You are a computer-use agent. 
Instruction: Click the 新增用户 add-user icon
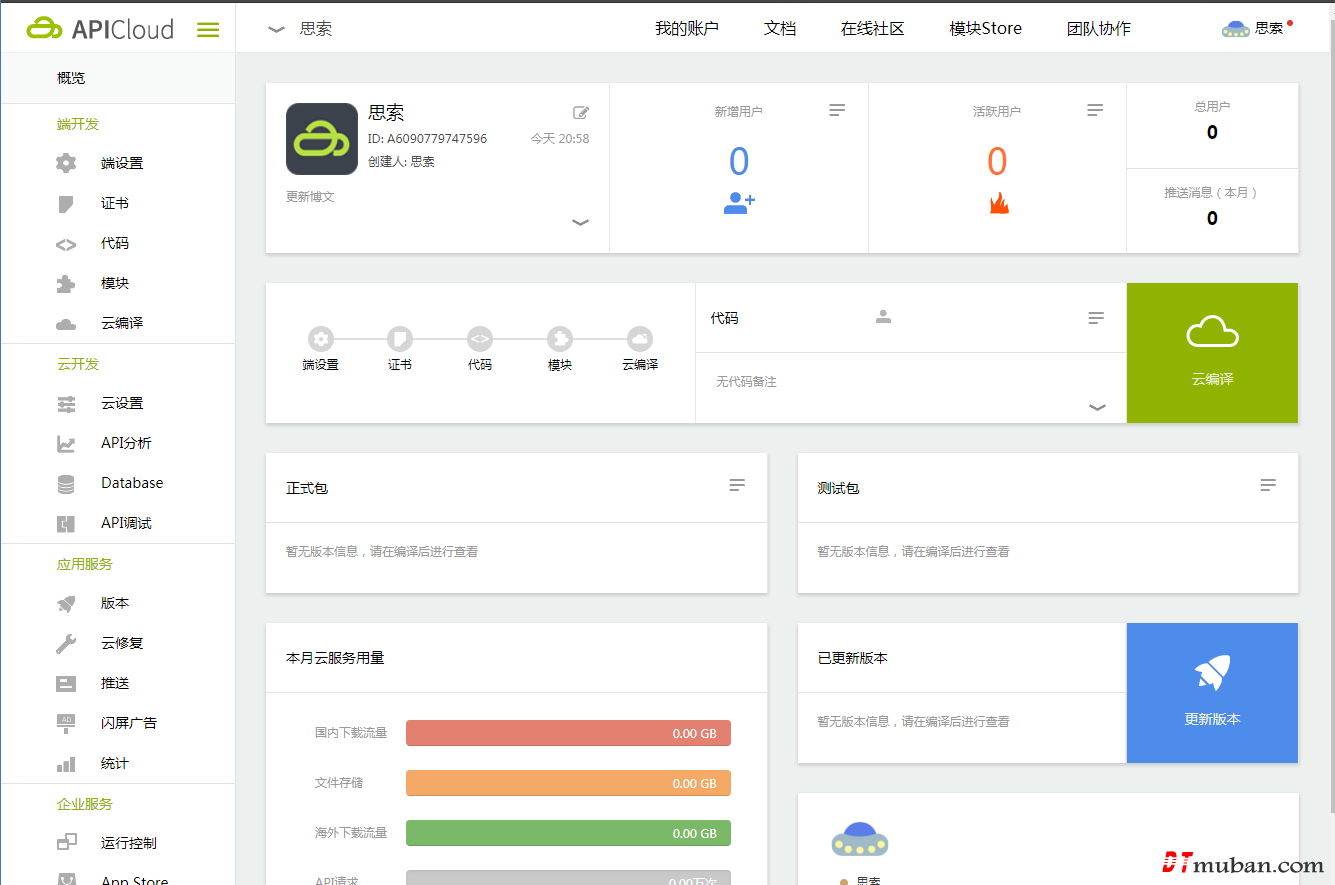click(x=739, y=203)
